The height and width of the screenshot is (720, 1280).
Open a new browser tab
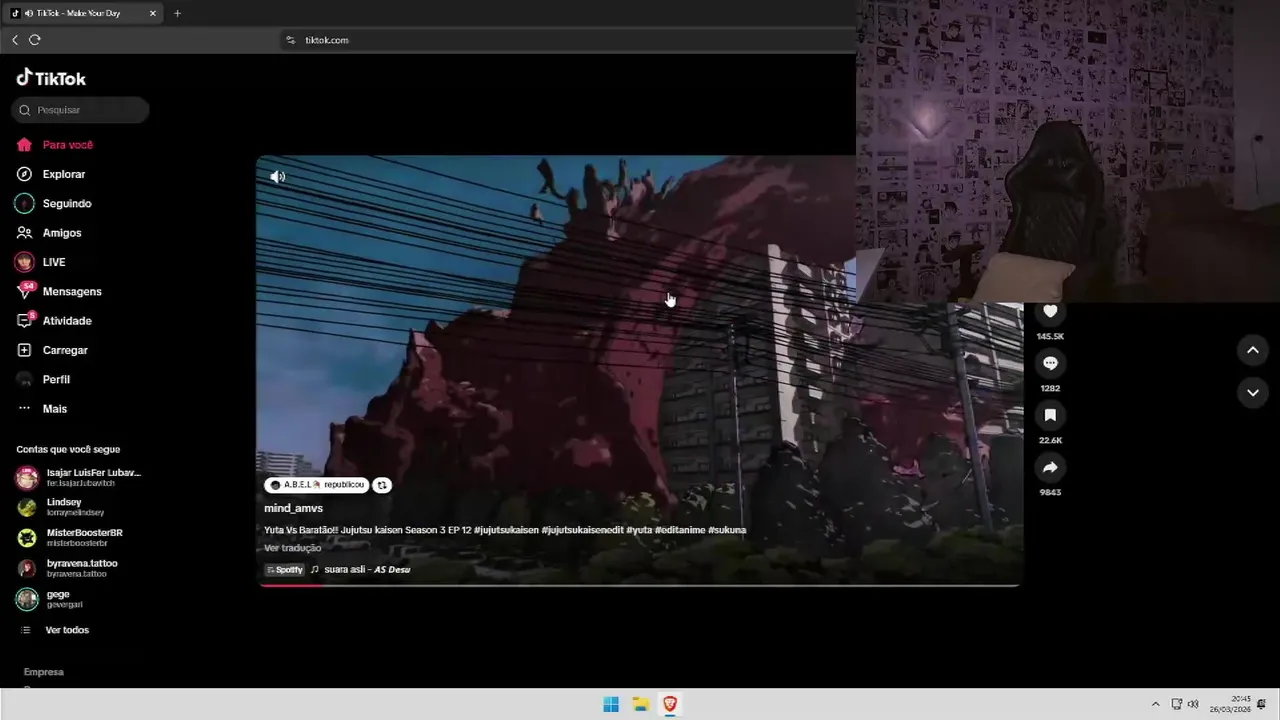point(177,13)
